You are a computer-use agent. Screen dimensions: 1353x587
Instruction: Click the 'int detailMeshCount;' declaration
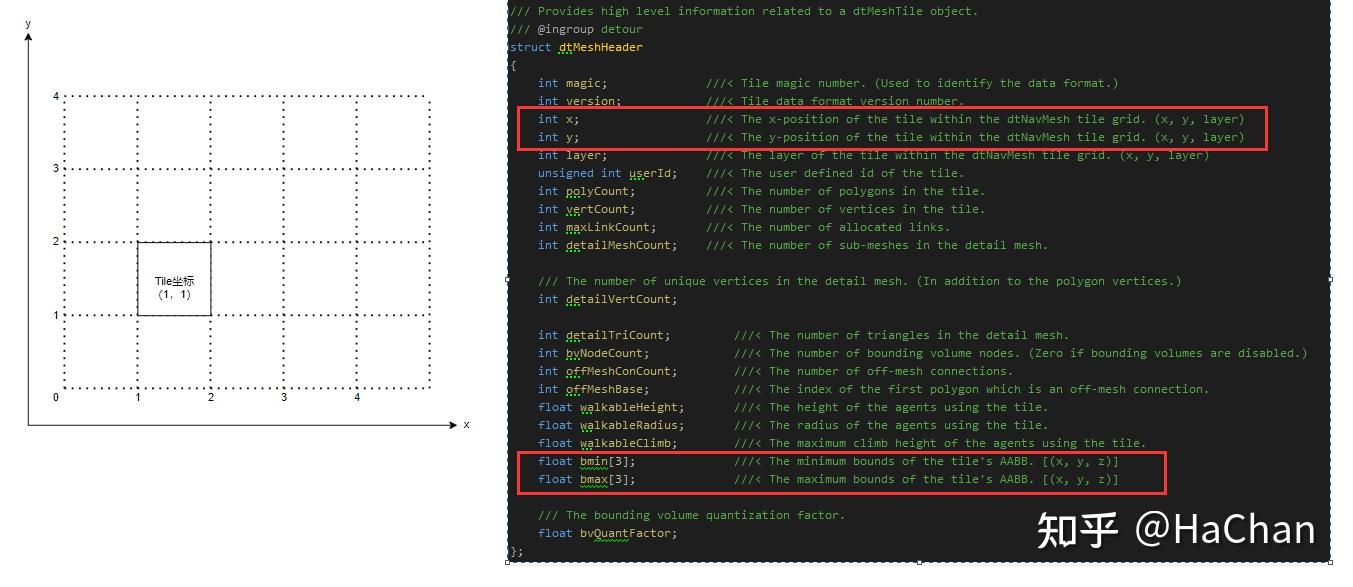pos(607,245)
